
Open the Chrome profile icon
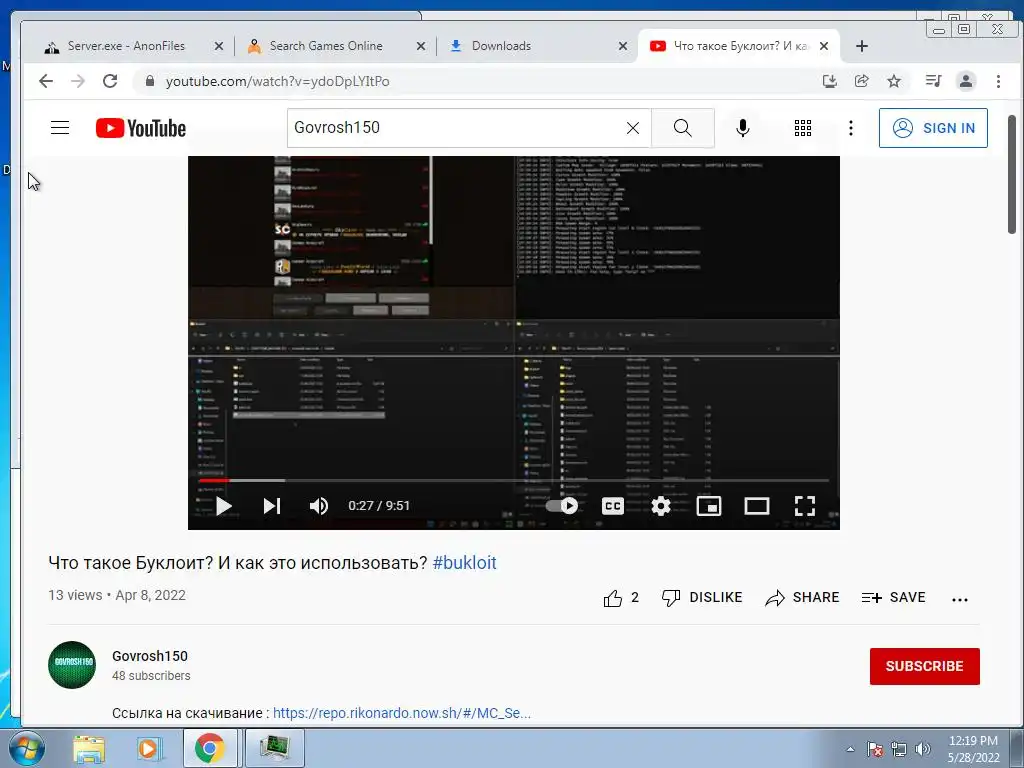965,81
